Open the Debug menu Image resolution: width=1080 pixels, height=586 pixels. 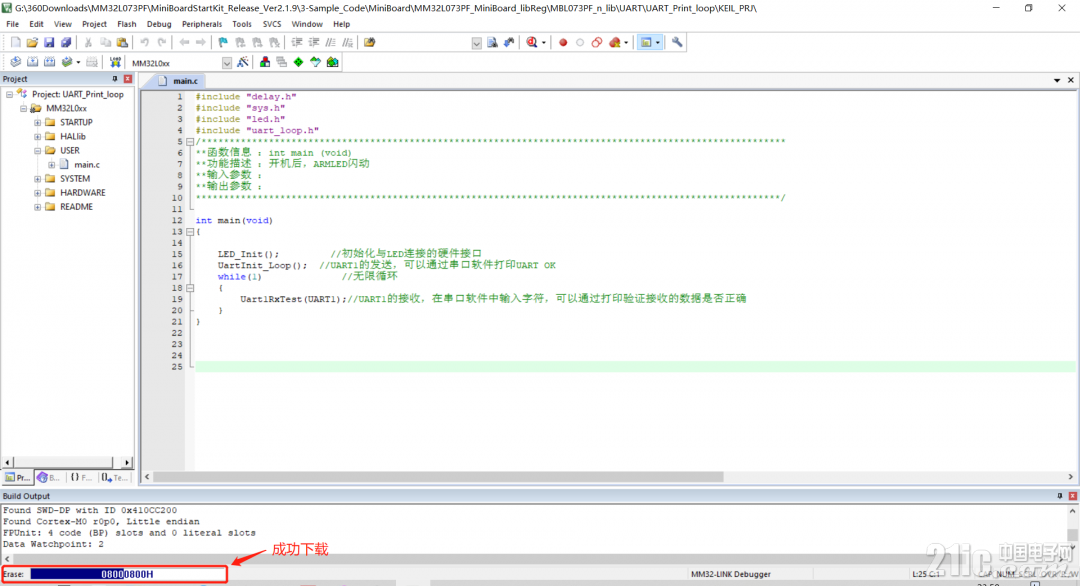coord(159,24)
